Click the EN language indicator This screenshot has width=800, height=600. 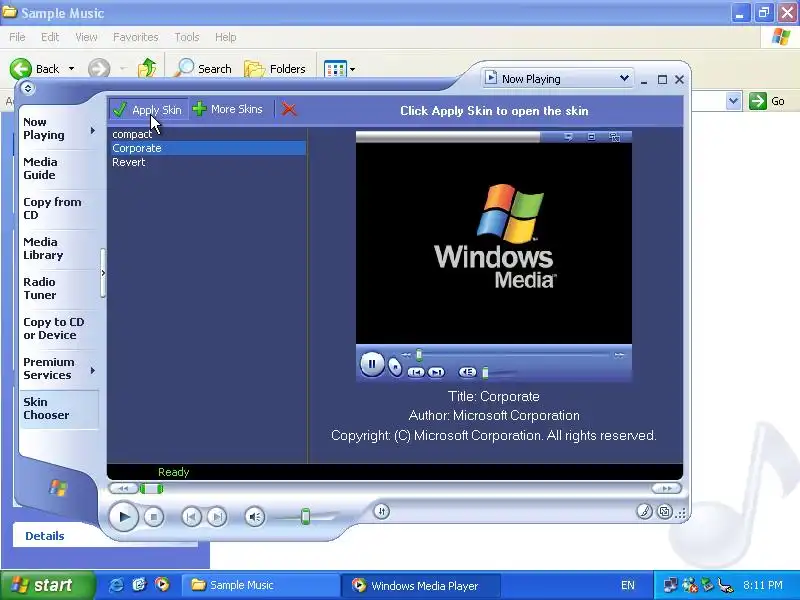[628, 585]
